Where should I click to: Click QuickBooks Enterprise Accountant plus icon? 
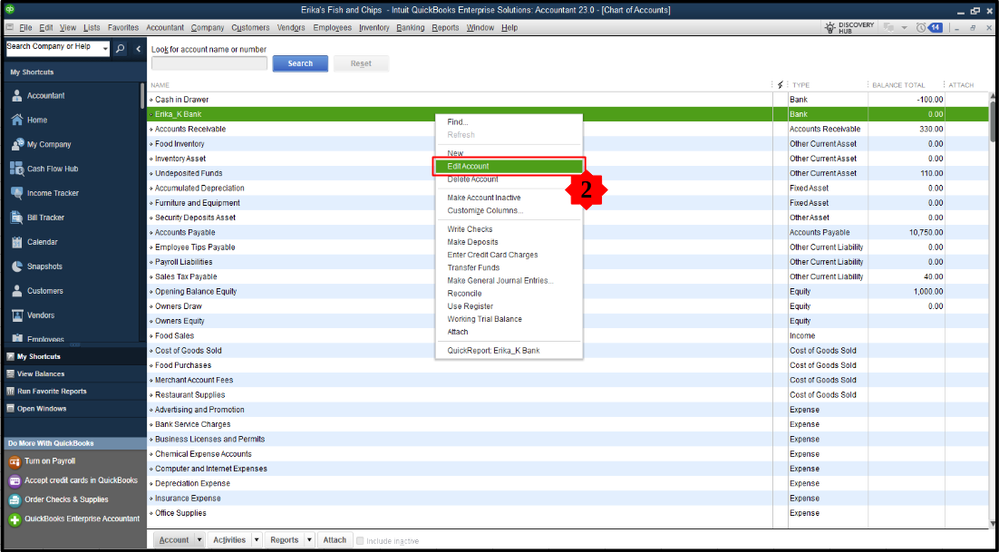point(15,519)
